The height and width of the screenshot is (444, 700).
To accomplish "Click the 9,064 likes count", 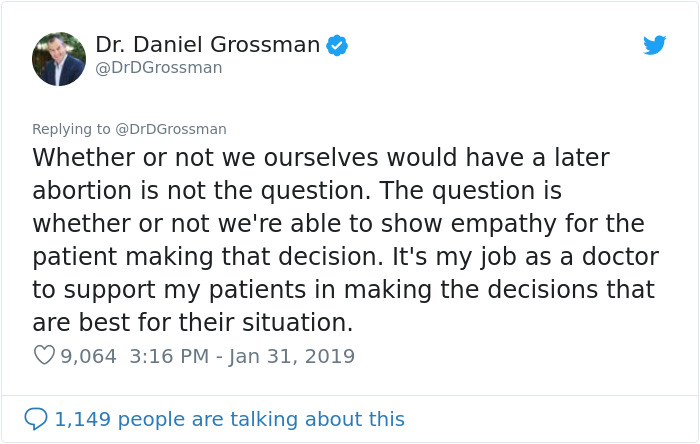I will coord(89,356).
